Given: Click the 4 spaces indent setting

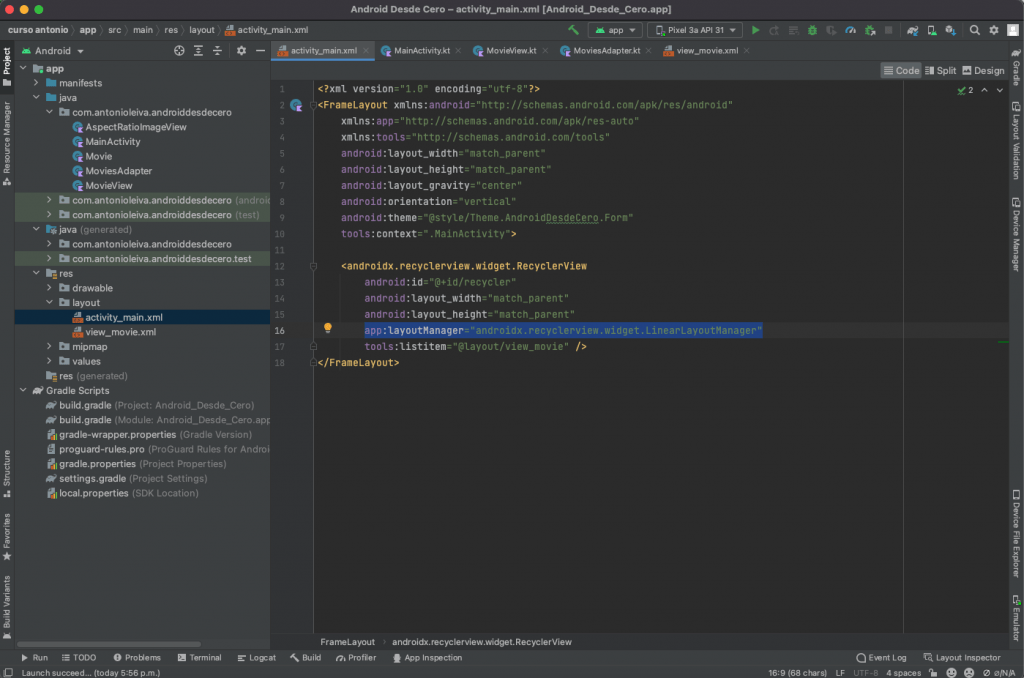Looking at the screenshot, I should coord(903,673).
